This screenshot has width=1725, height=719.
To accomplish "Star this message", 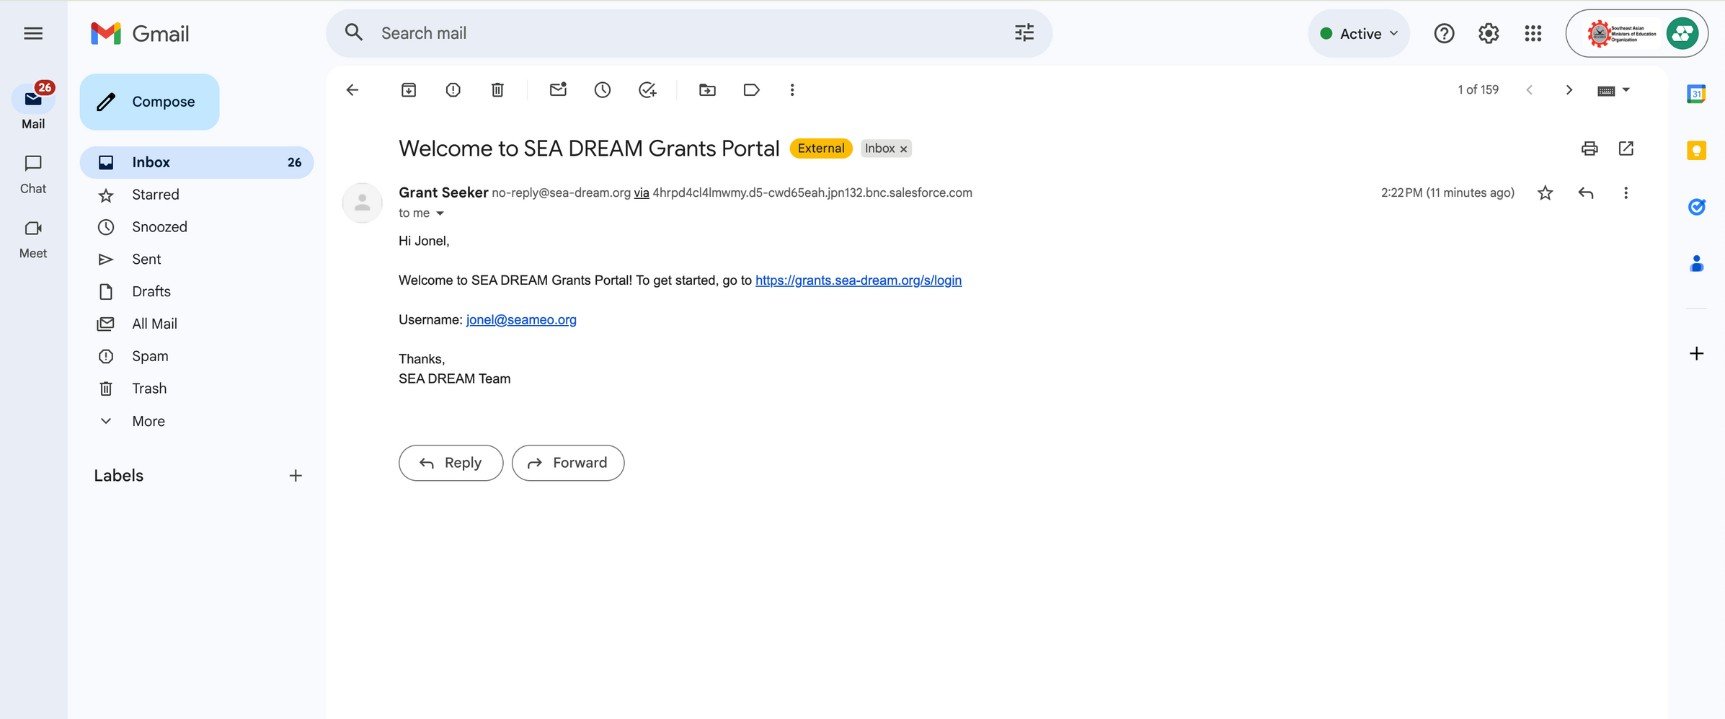I will click(x=1545, y=193).
